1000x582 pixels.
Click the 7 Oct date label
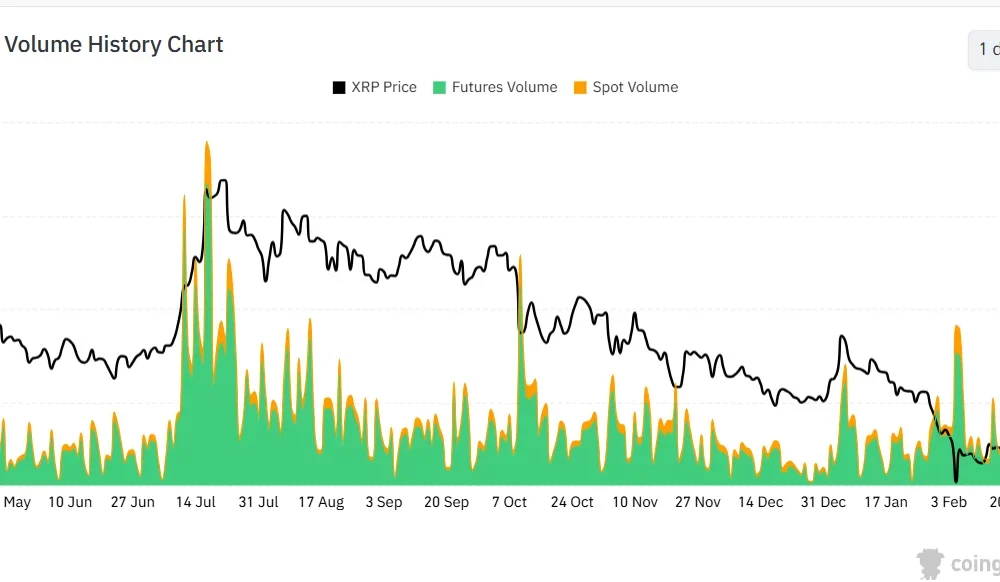[x=509, y=502]
